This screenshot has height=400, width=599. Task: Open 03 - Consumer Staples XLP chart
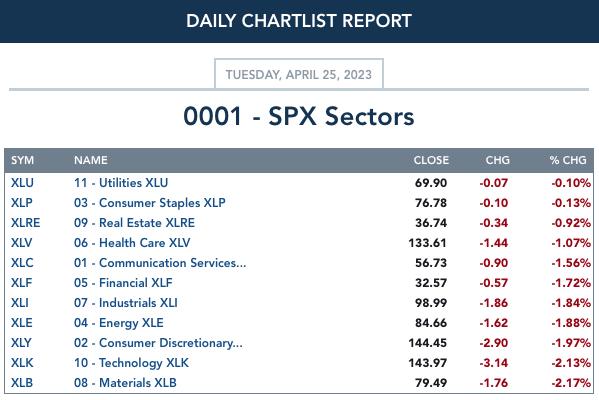pos(150,203)
